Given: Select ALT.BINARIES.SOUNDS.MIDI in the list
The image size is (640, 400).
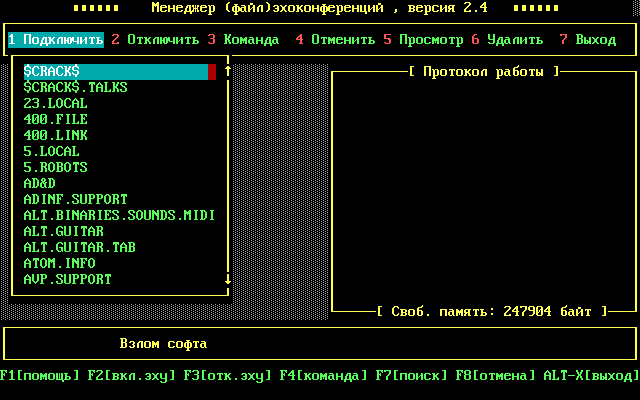Looking at the screenshot, I should coord(119,216).
